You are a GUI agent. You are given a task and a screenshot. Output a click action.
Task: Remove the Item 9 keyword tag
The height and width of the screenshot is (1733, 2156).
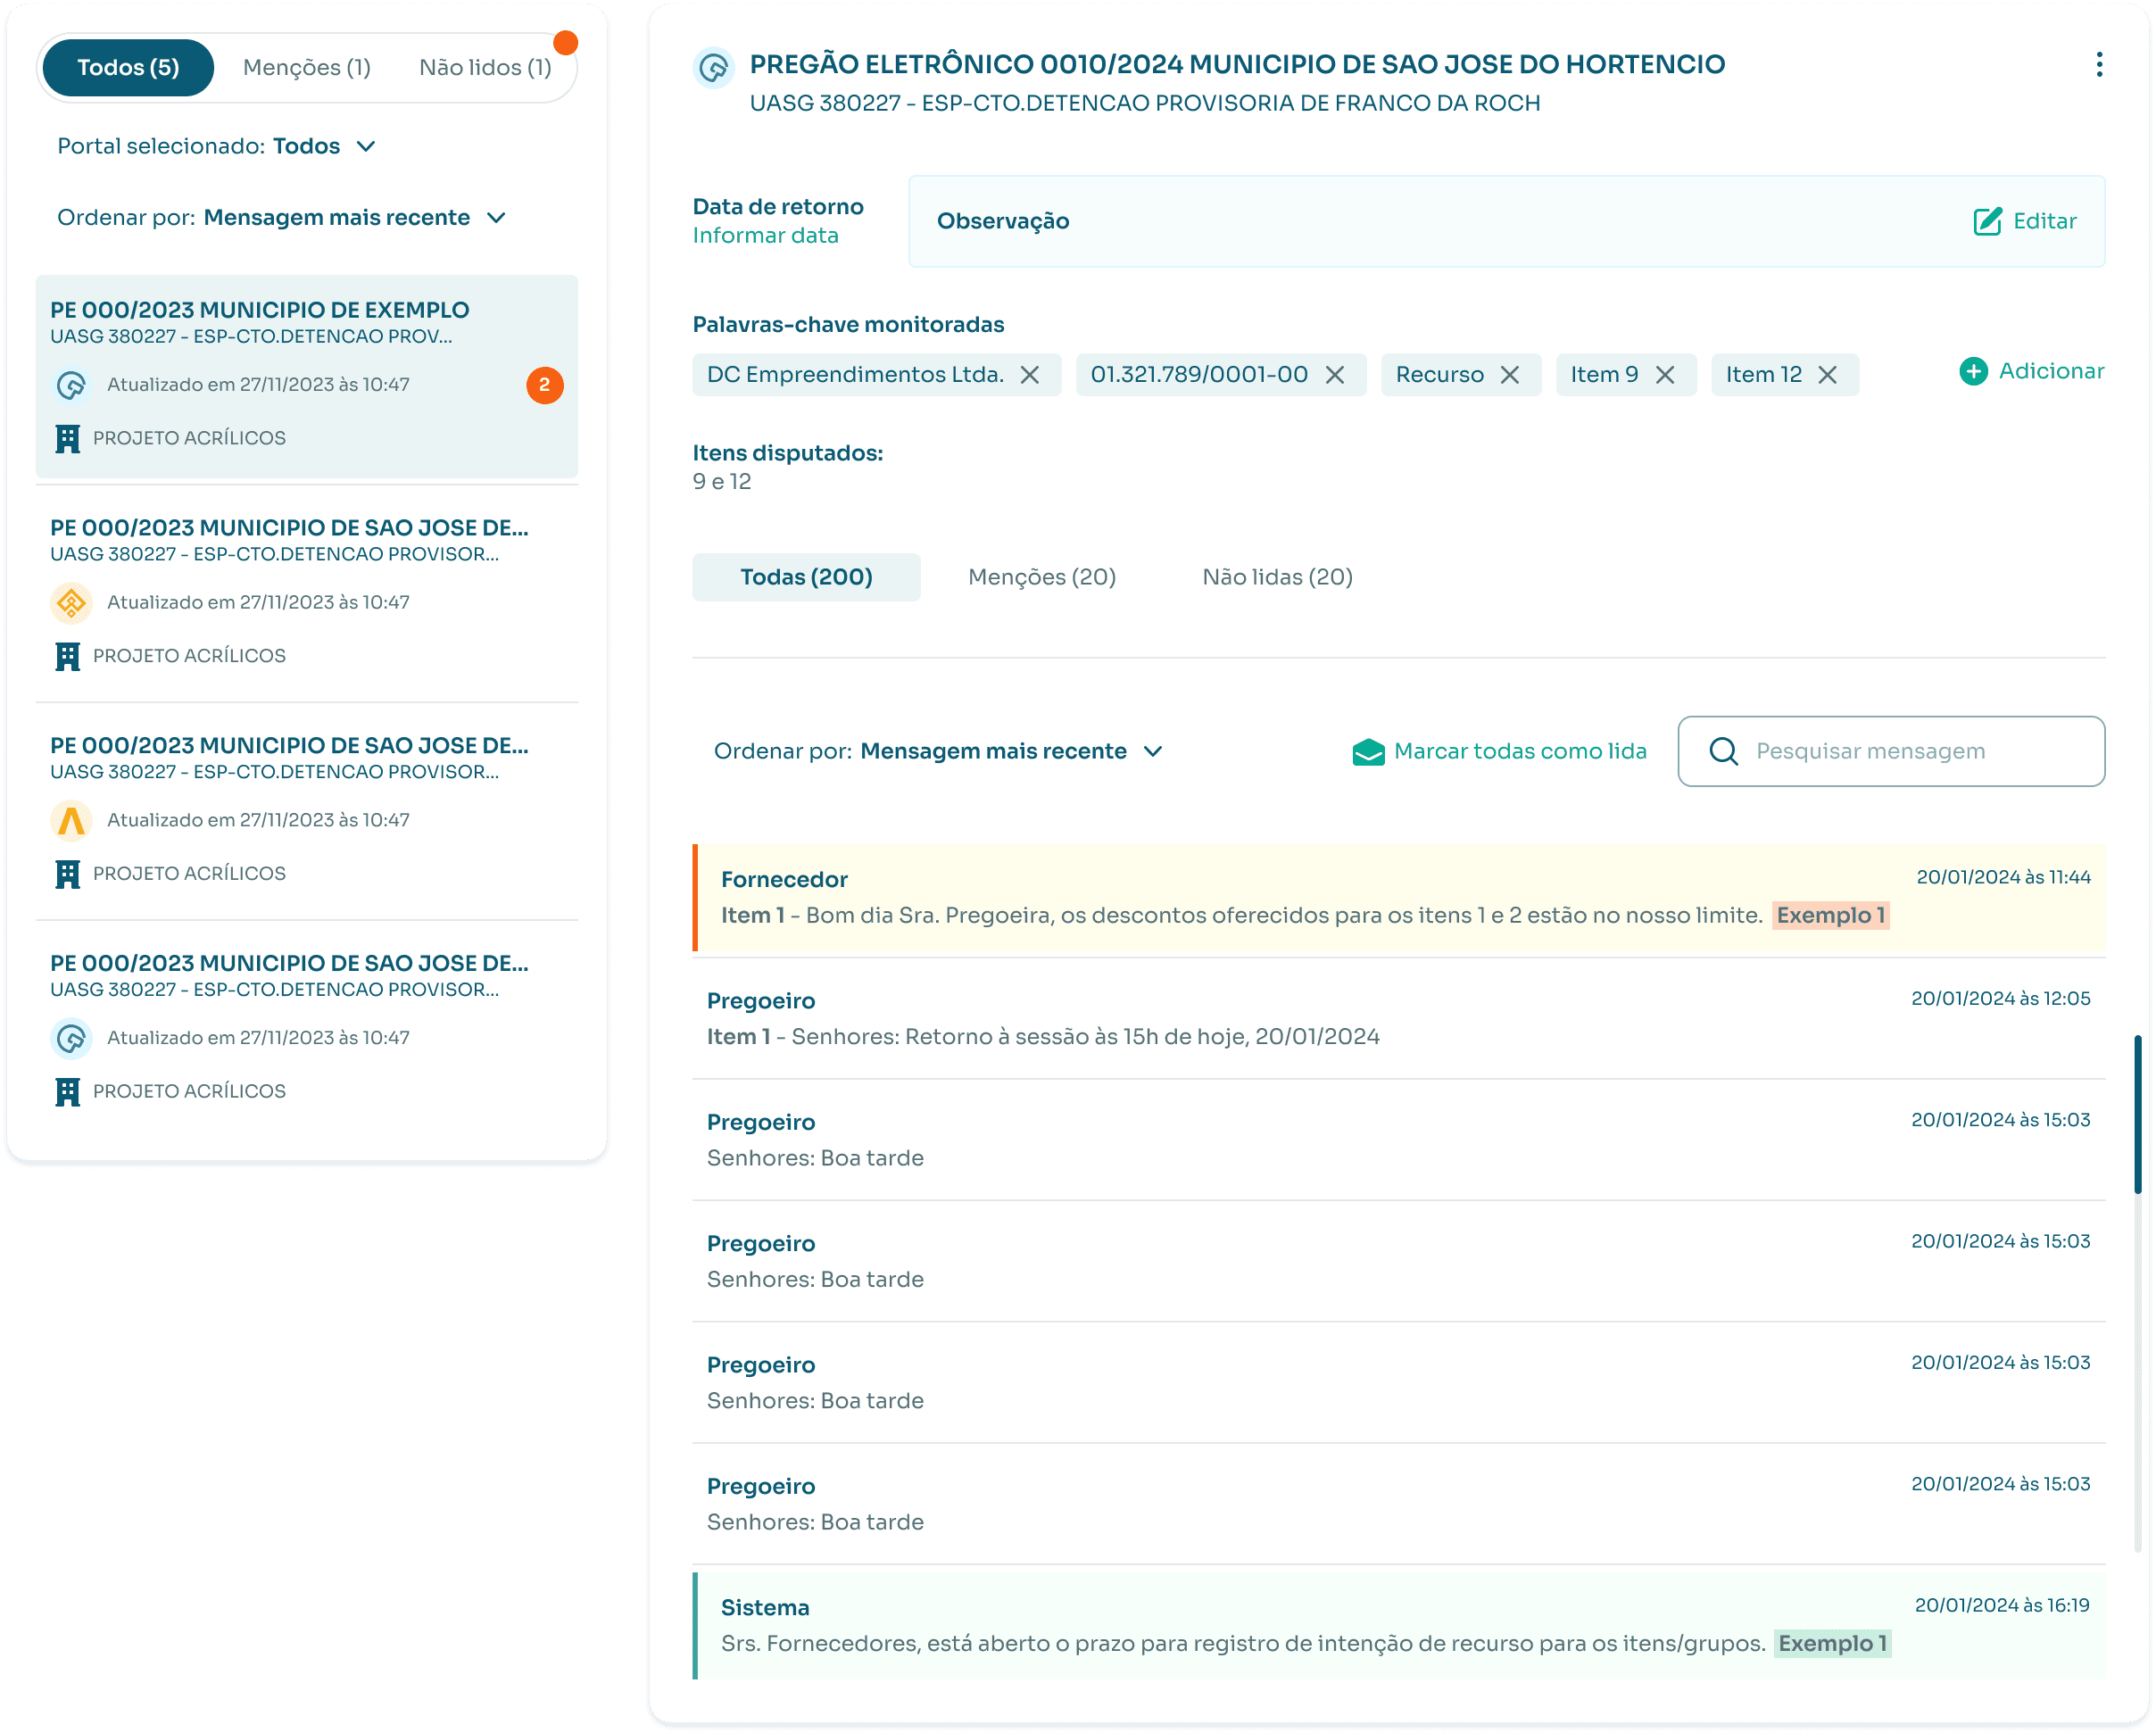1665,375
